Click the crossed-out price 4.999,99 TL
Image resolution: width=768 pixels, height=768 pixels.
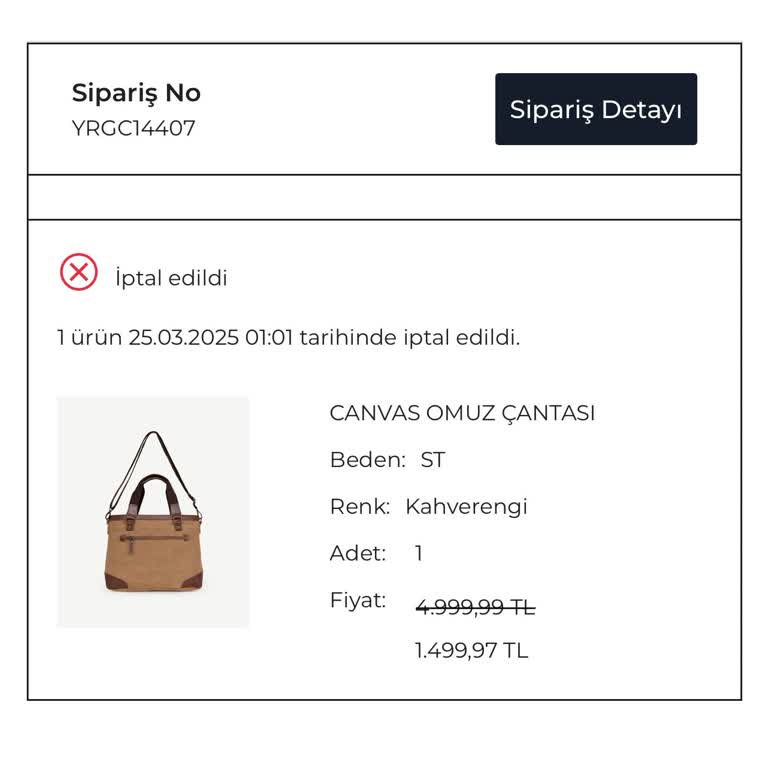pyautogui.click(x=475, y=607)
